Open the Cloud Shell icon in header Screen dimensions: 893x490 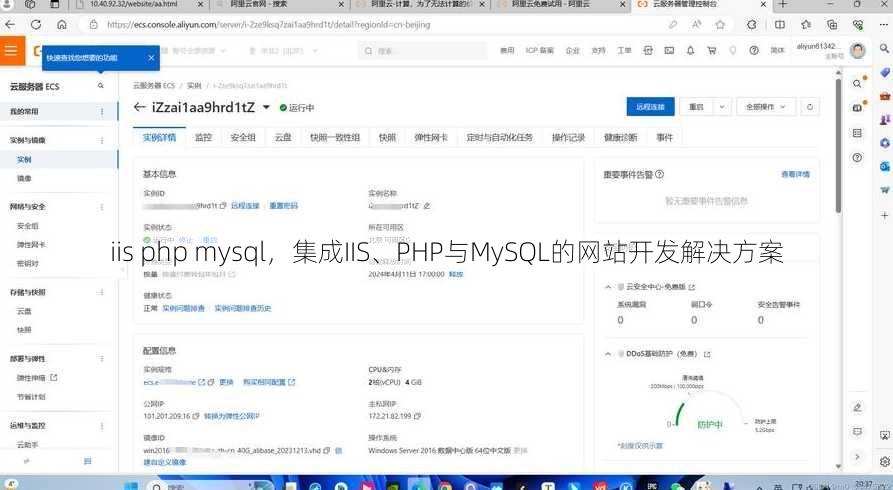(x=669, y=50)
